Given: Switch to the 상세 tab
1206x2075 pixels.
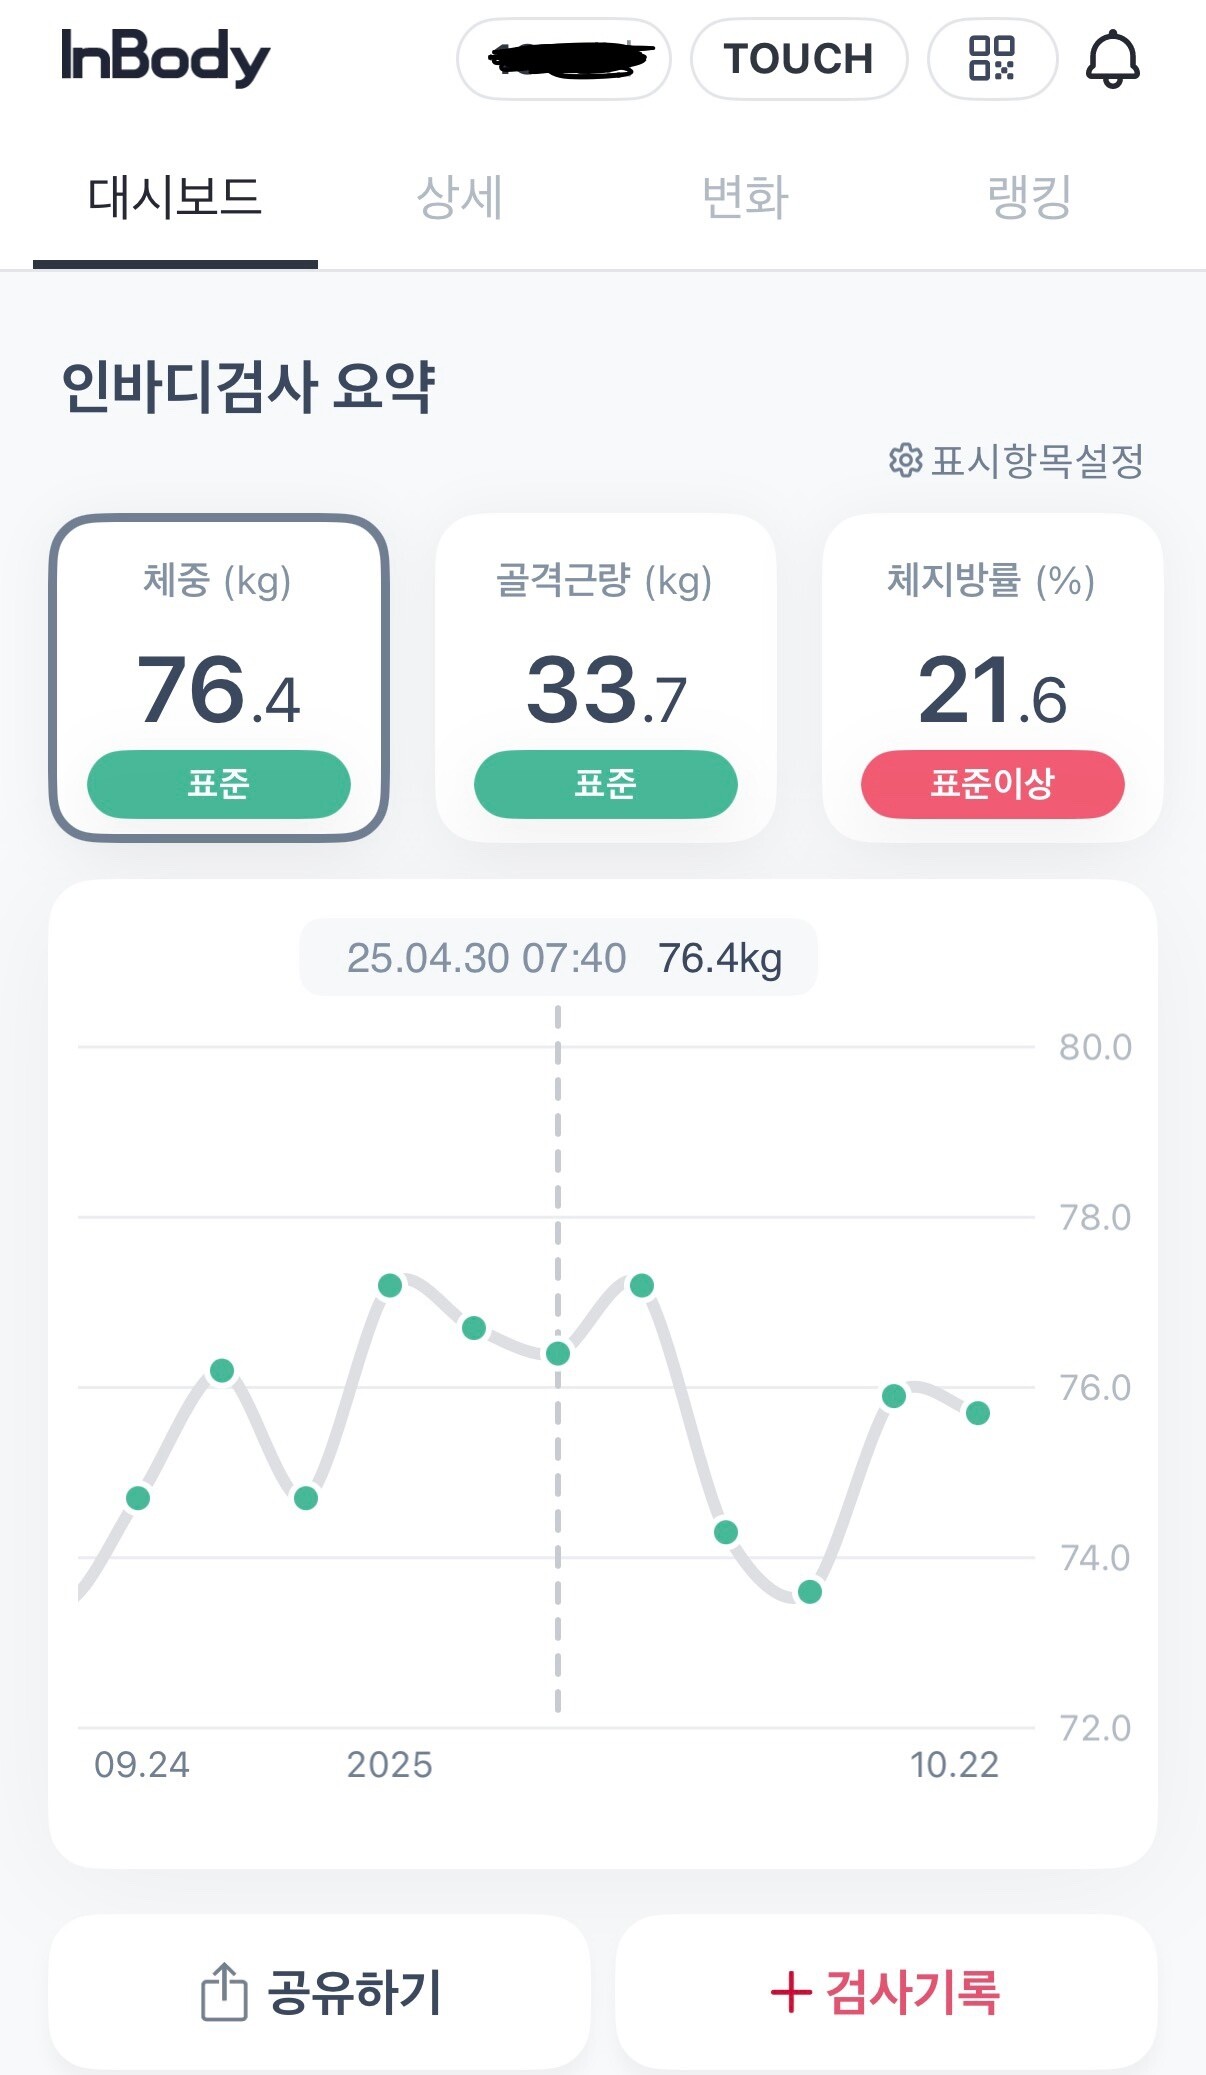Looking at the screenshot, I should (x=460, y=197).
